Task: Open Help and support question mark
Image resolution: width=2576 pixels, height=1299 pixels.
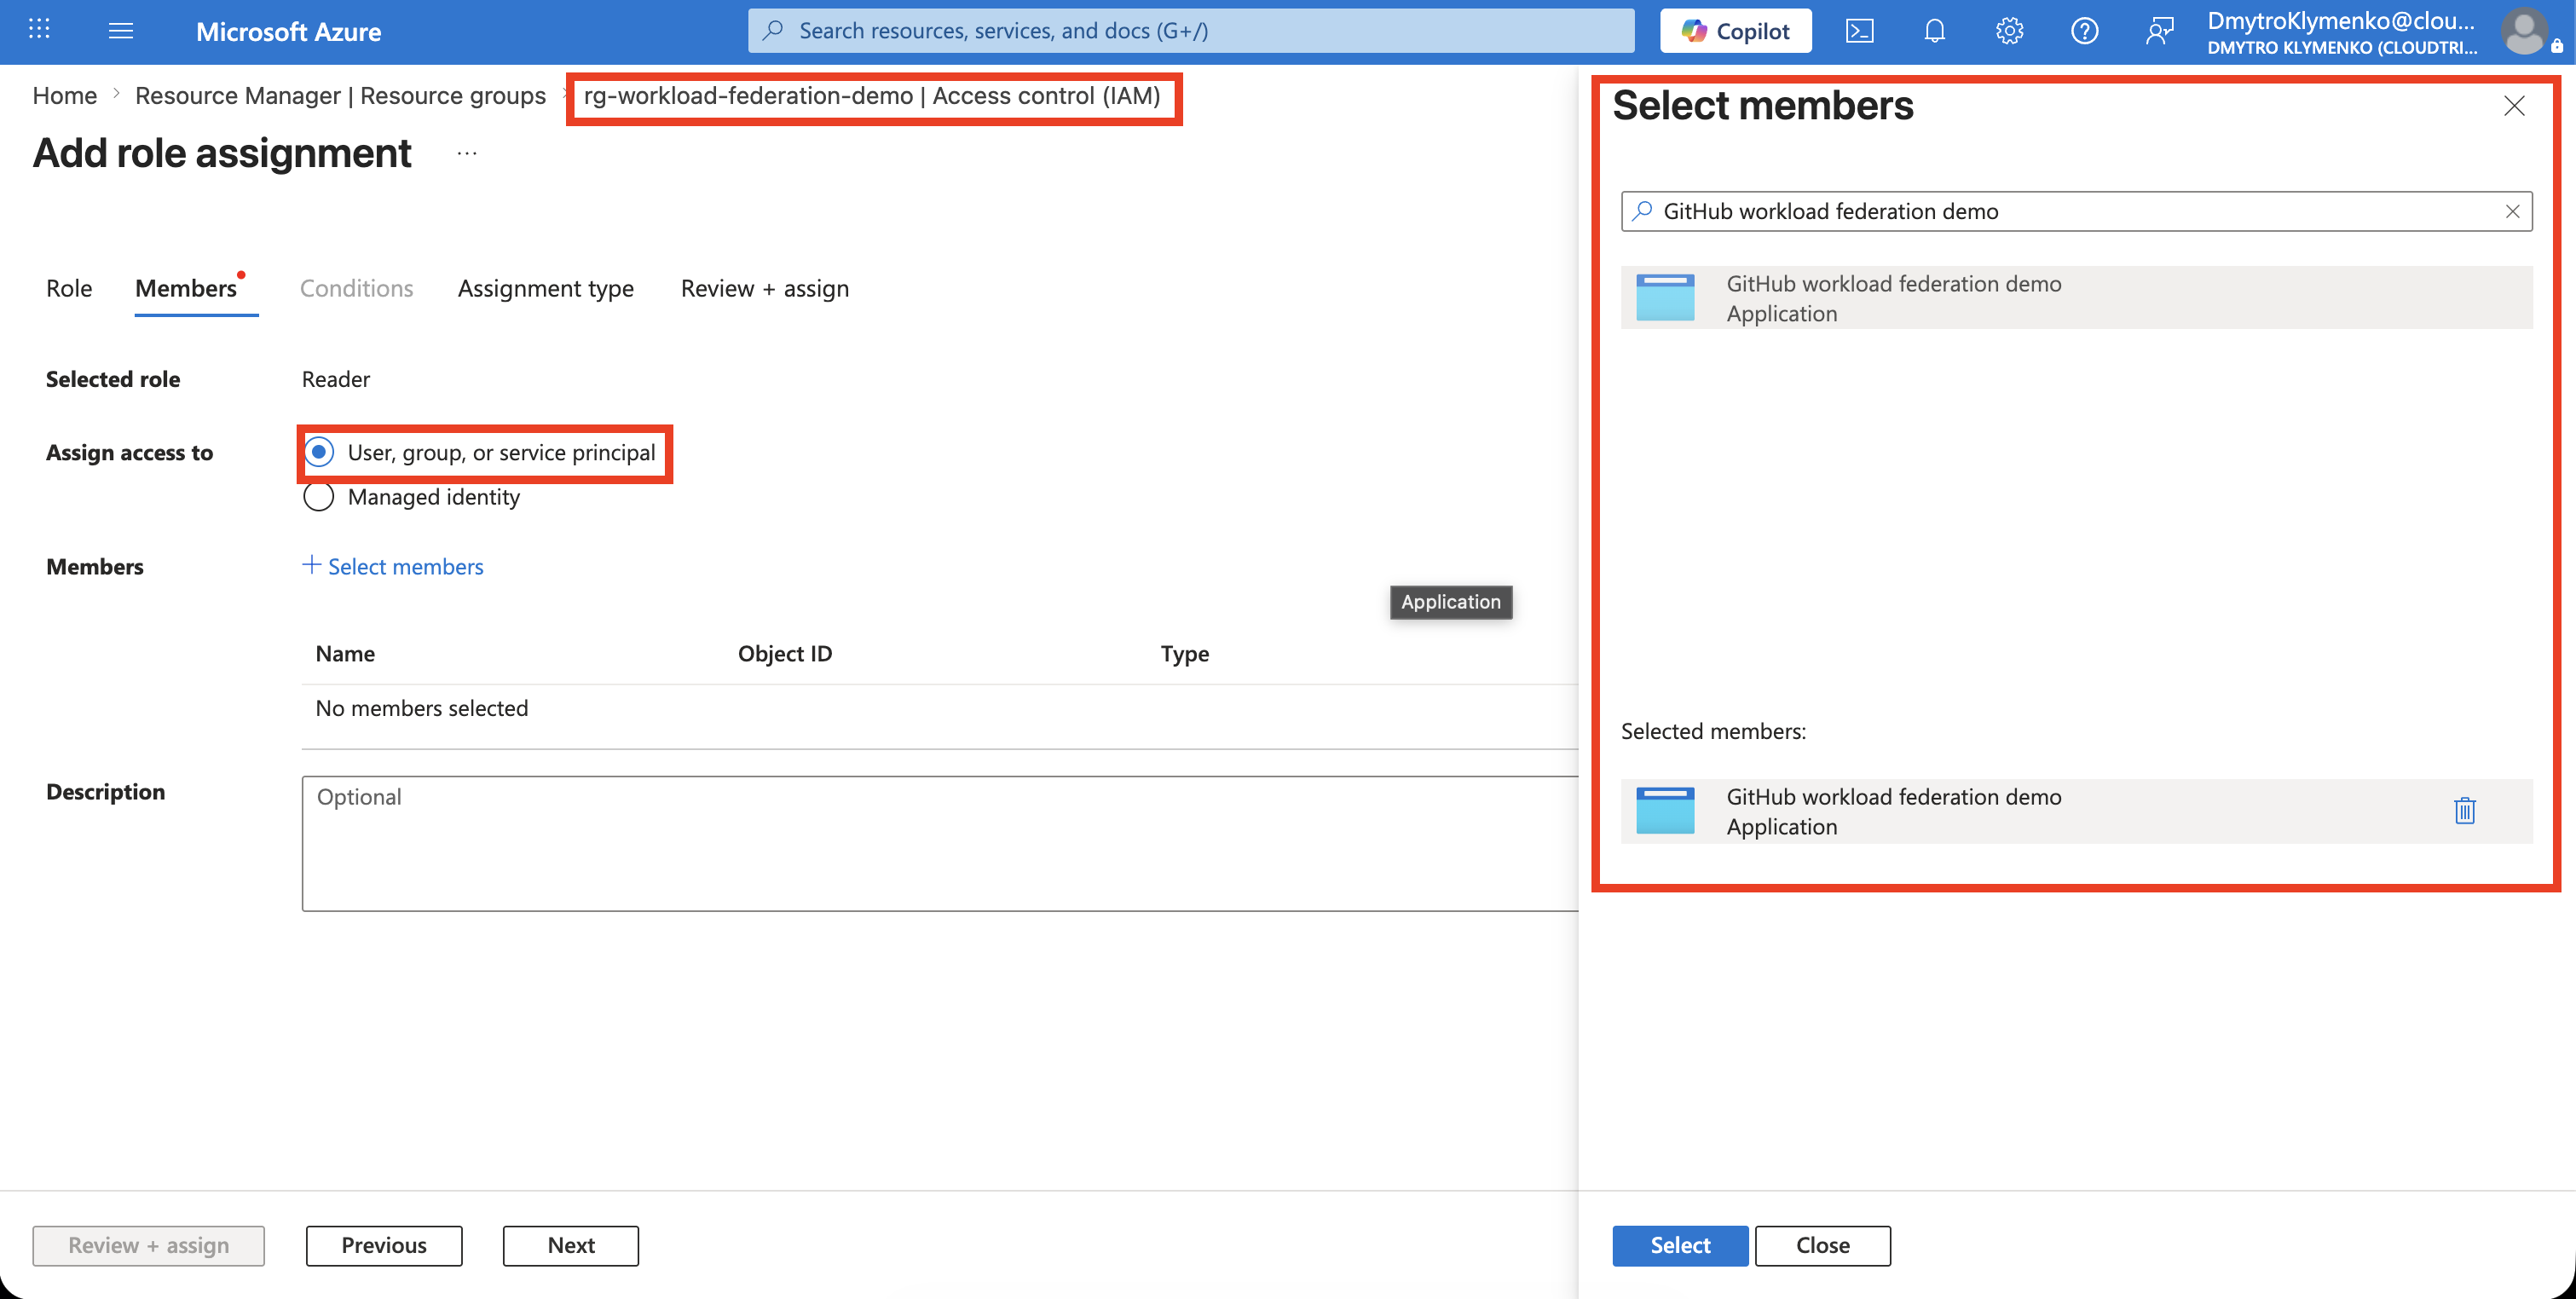Action: pyautogui.click(x=2084, y=30)
